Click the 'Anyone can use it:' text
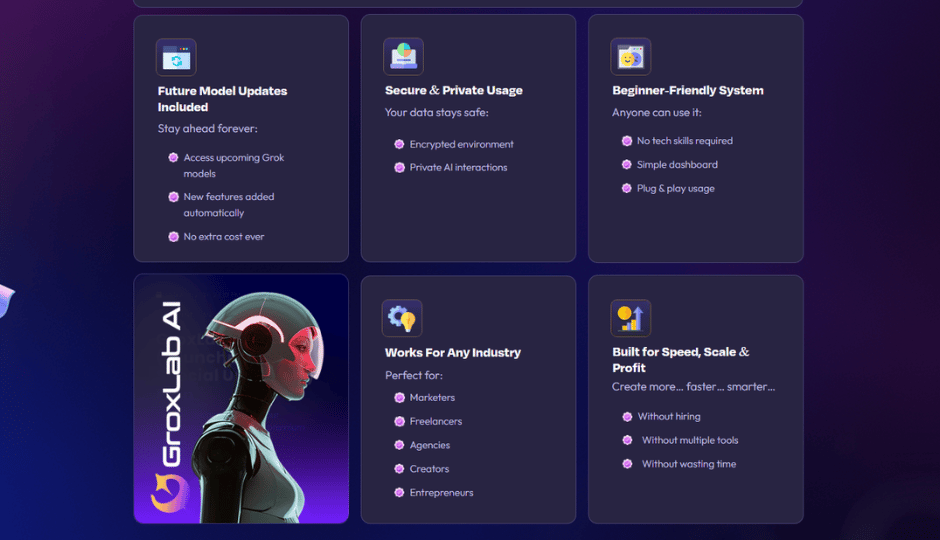This screenshot has width=940, height=540. coord(656,112)
